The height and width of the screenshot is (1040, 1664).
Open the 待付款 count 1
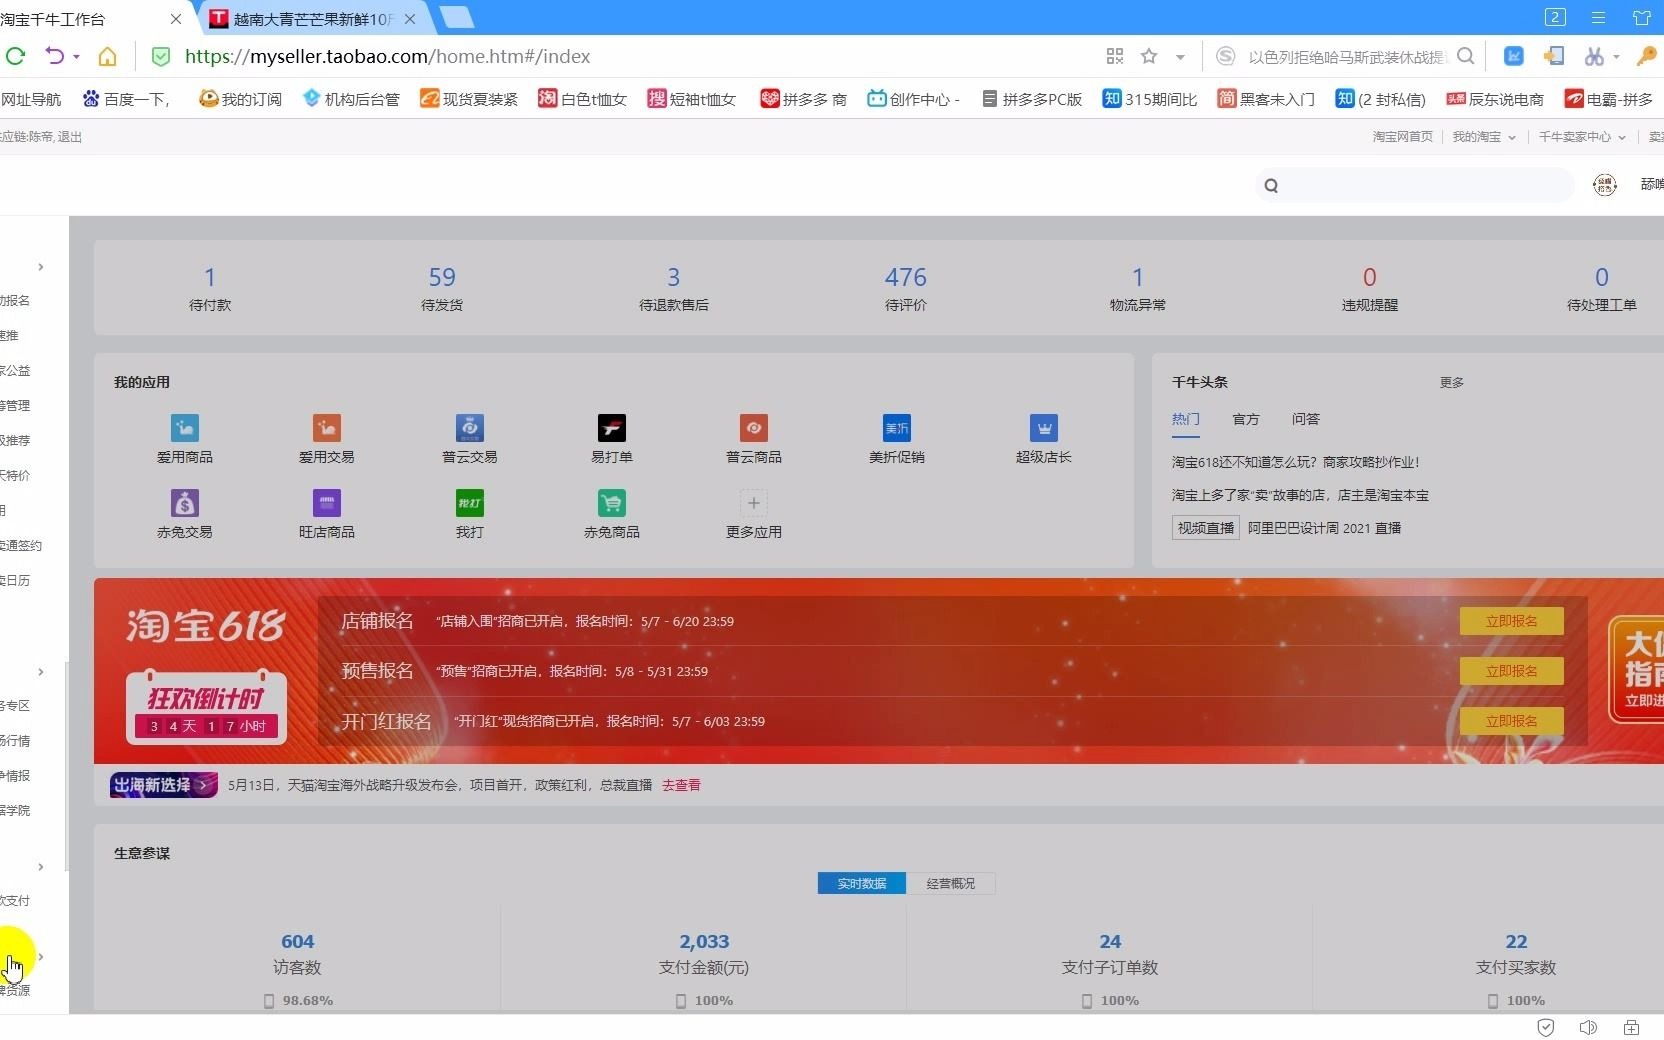(x=210, y=277)
